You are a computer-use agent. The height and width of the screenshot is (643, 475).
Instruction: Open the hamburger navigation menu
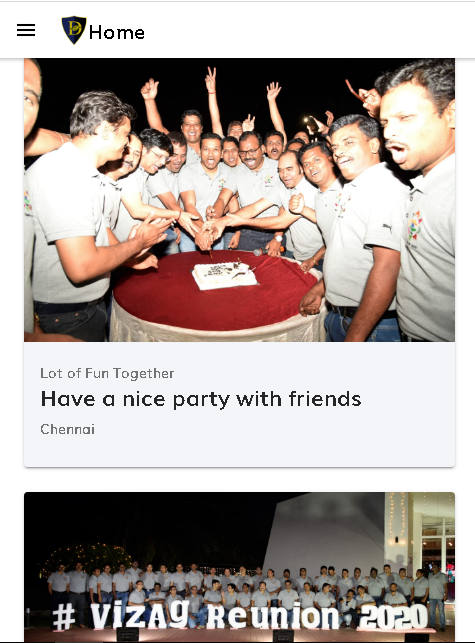coord(26,30)
